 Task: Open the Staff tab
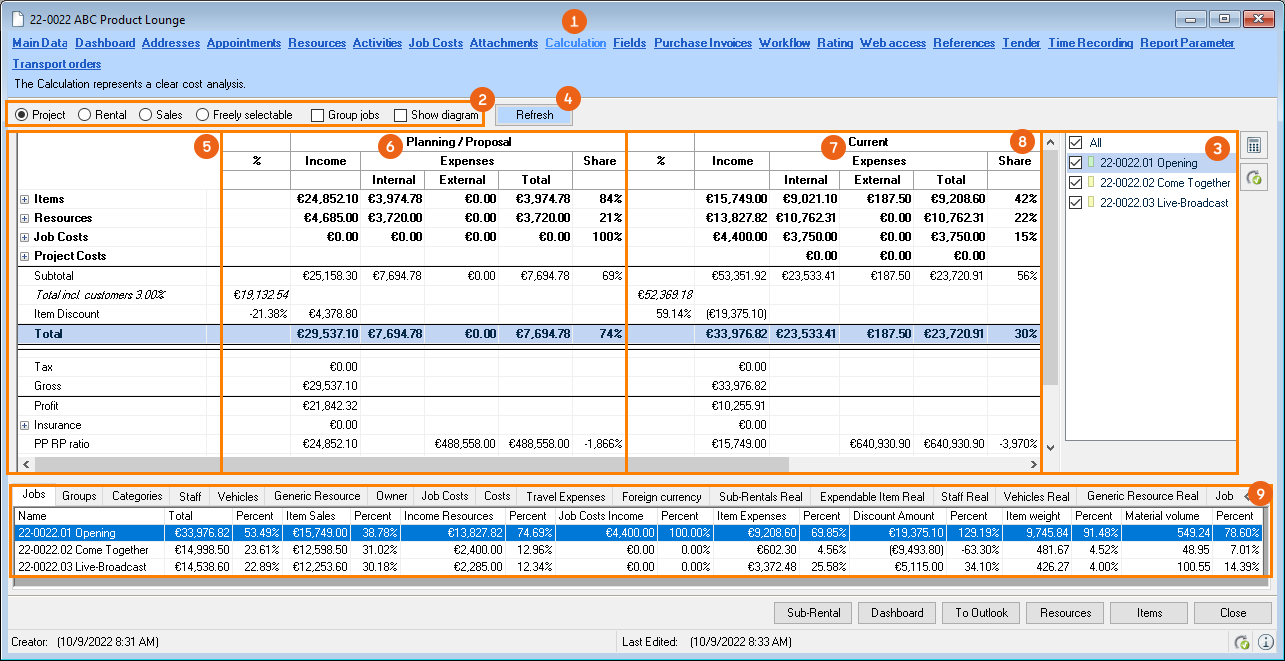(190, 496)
